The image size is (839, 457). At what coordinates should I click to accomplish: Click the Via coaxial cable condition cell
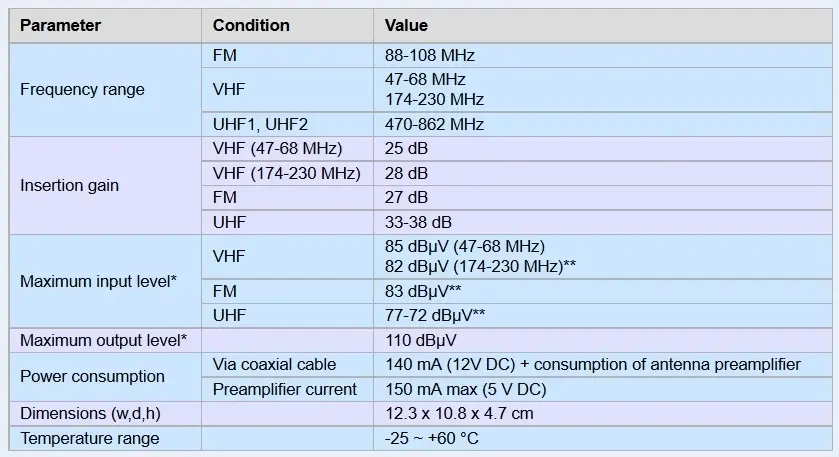click(287, 364)
